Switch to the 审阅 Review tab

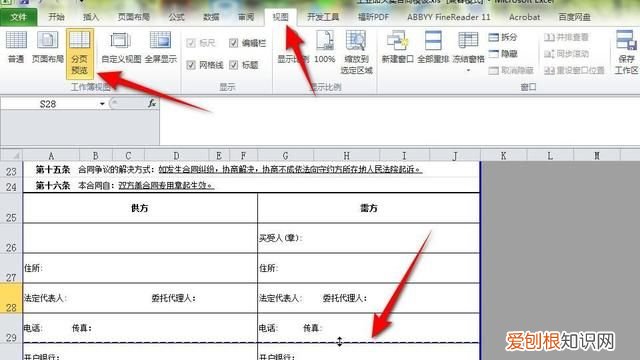pos(246,17)
